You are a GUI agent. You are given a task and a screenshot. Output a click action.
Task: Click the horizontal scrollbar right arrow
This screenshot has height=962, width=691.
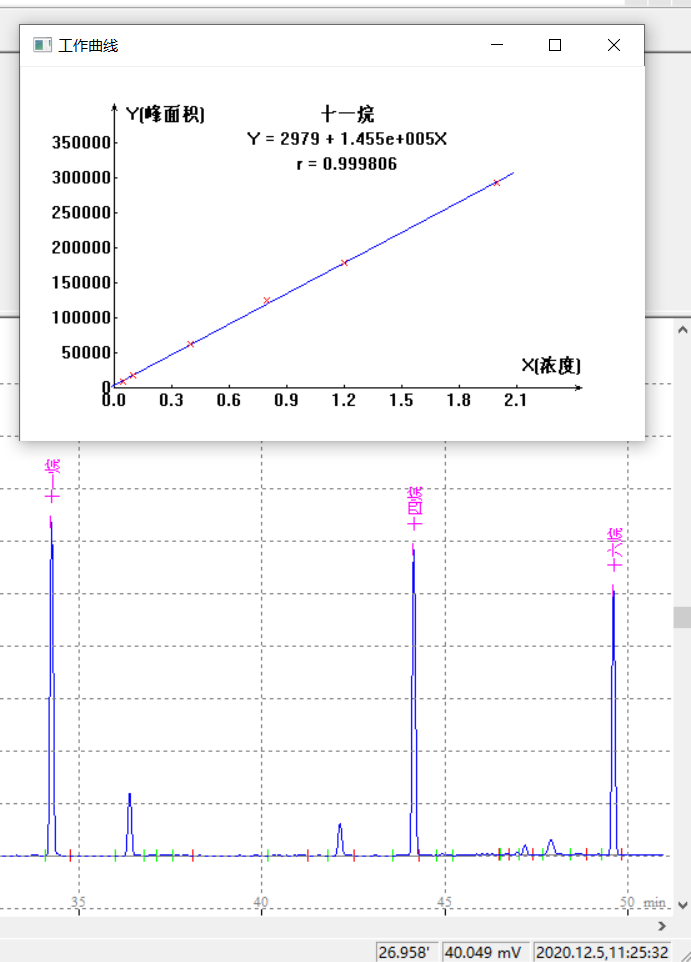tap(661, 926)
